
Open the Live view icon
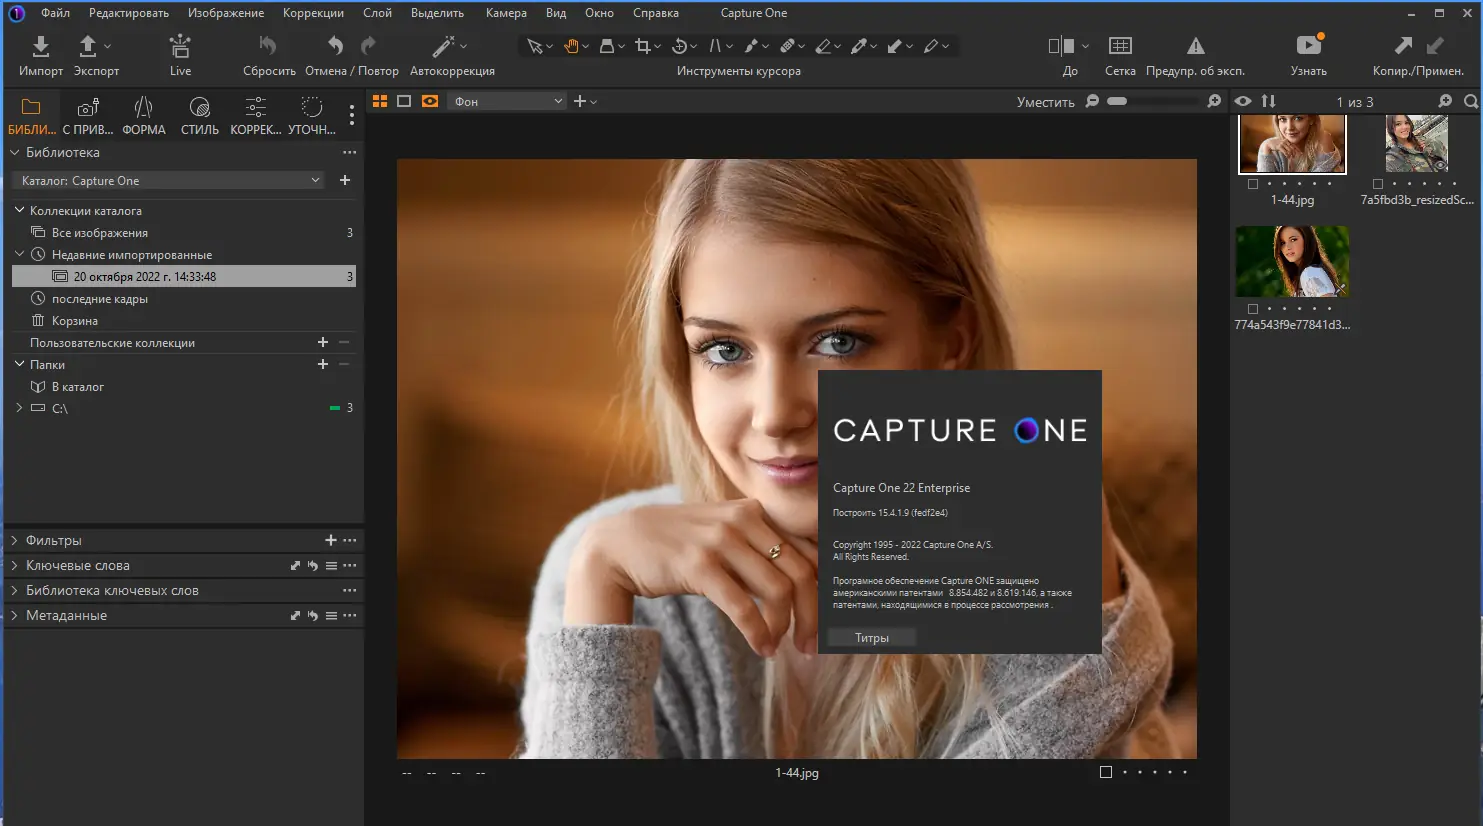[x=180, y=47]
